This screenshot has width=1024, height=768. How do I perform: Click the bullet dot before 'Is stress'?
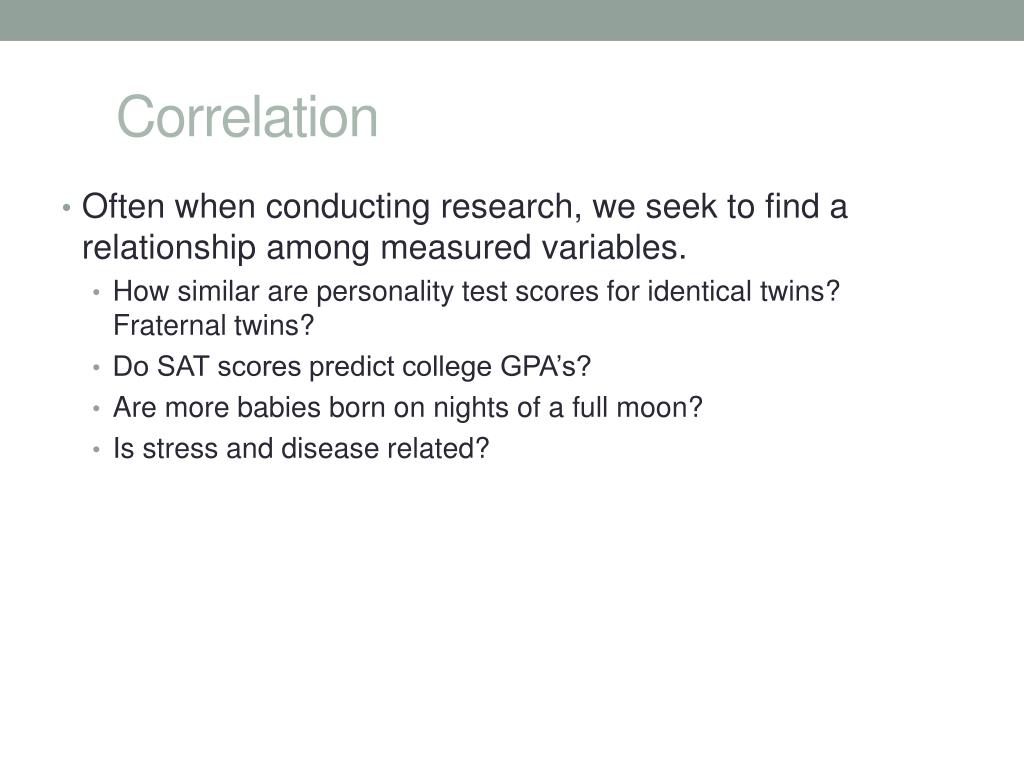tap(96, 450)
